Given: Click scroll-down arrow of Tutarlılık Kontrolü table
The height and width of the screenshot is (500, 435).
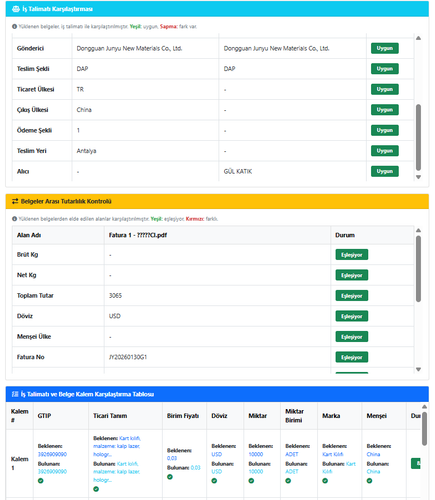Looking at the screenshot, I should (418, 369).
